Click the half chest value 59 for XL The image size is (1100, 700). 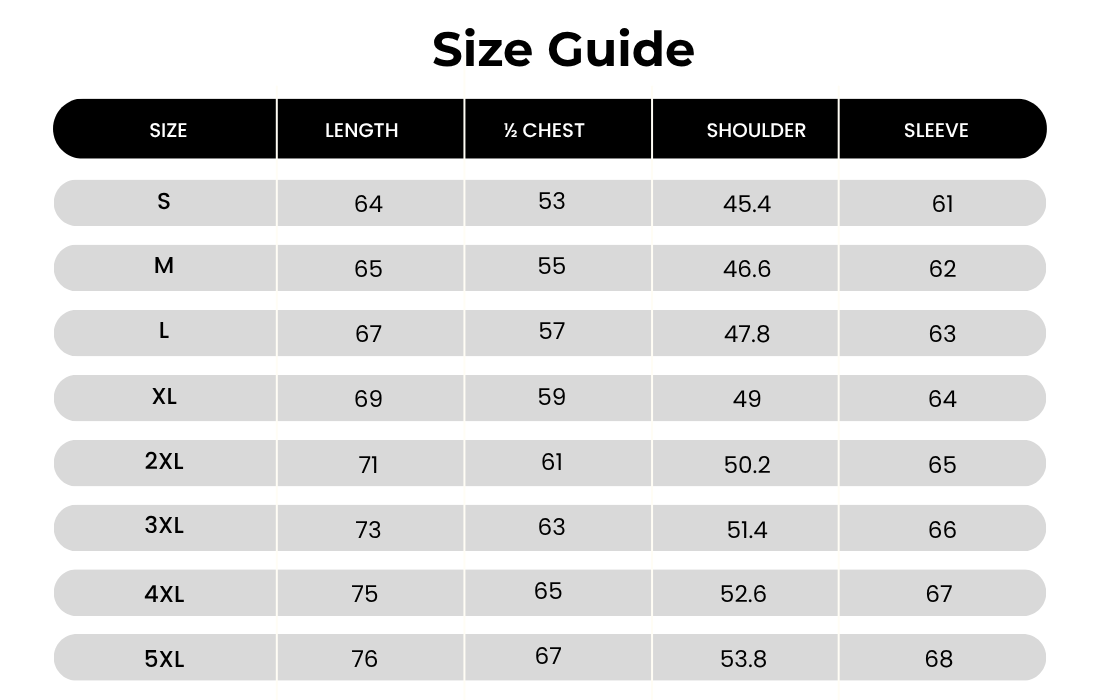tap(552, 397)
